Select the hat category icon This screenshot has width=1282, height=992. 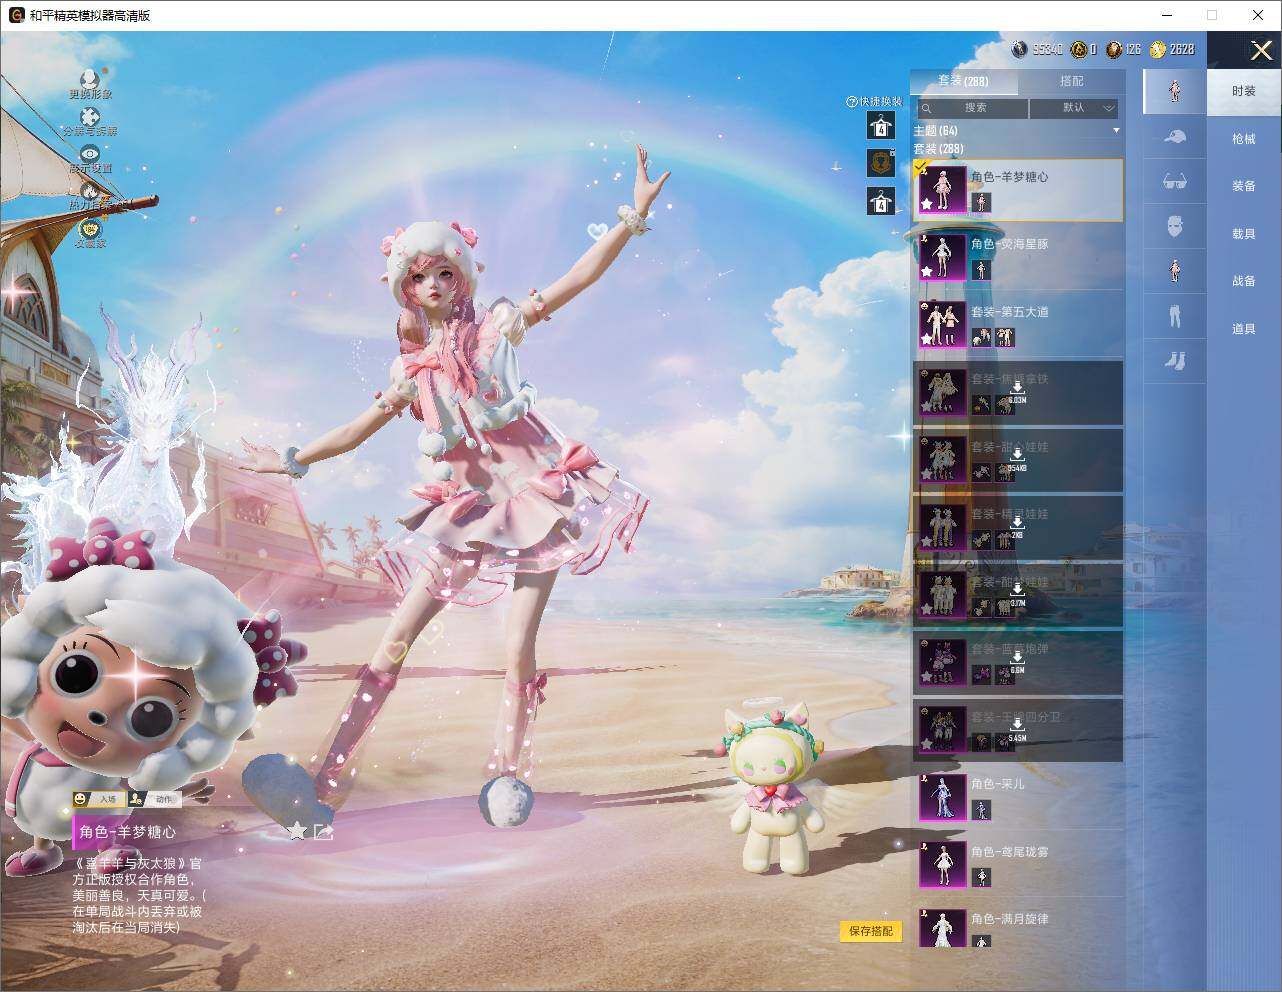1175,137
